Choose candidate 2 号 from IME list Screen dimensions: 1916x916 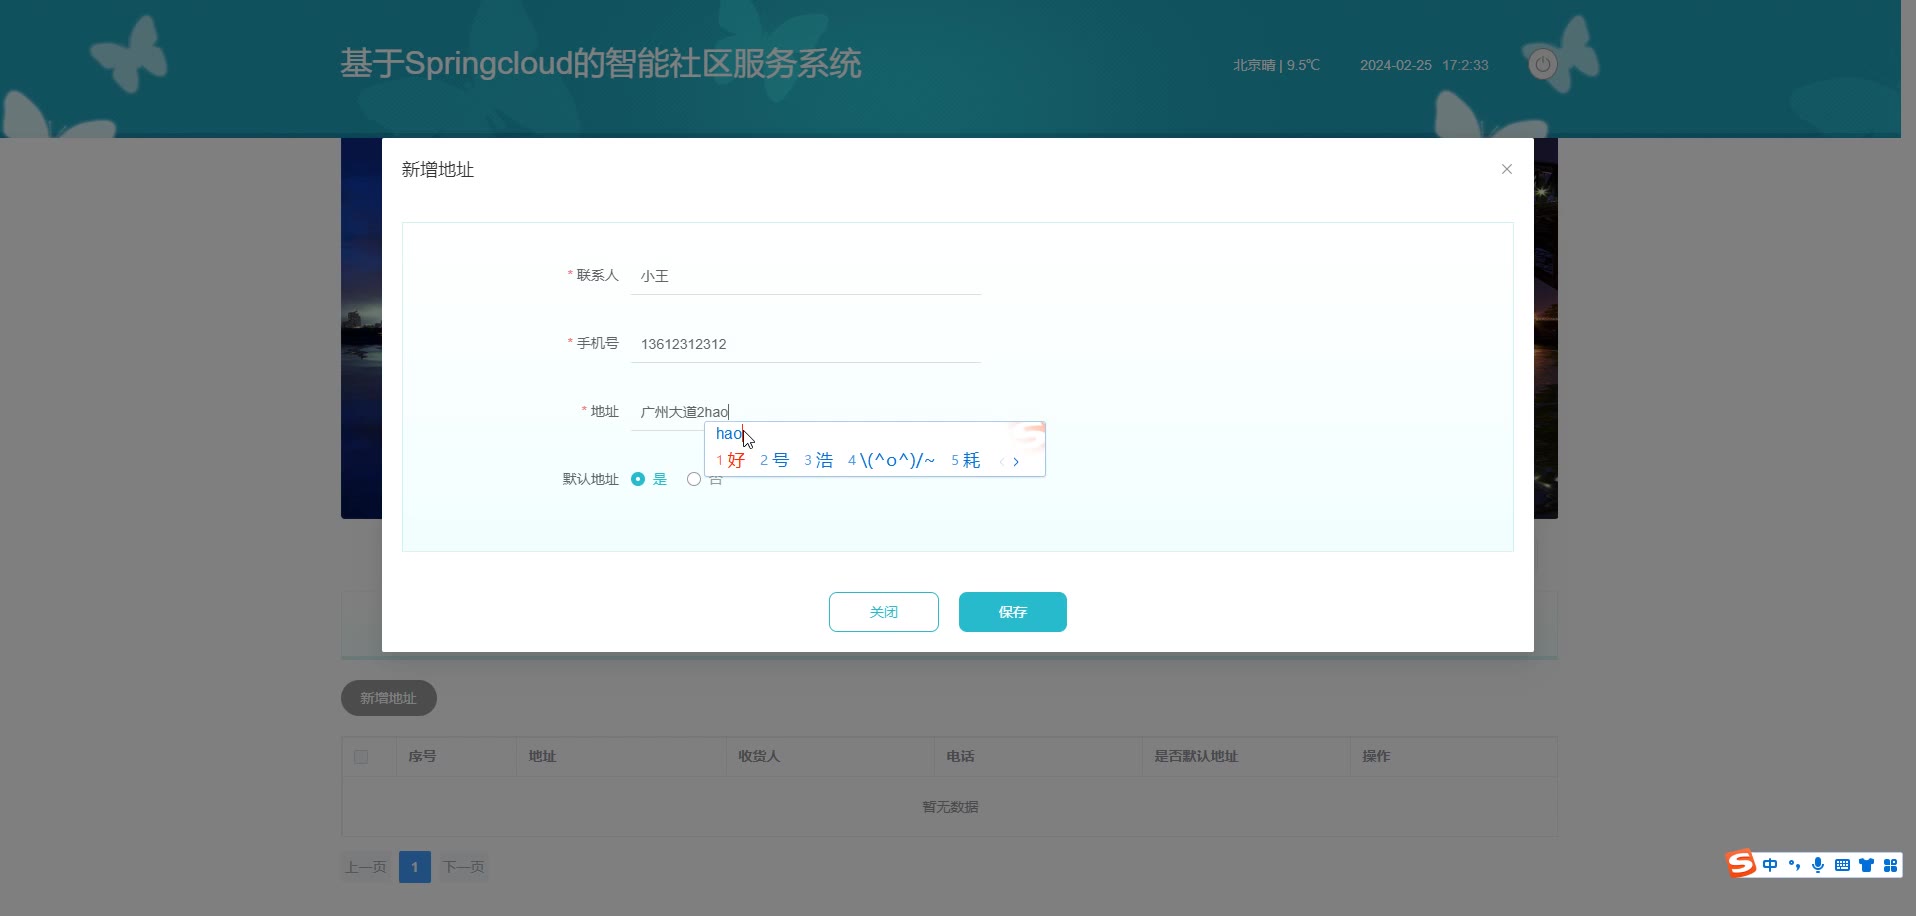click(775, 460)
